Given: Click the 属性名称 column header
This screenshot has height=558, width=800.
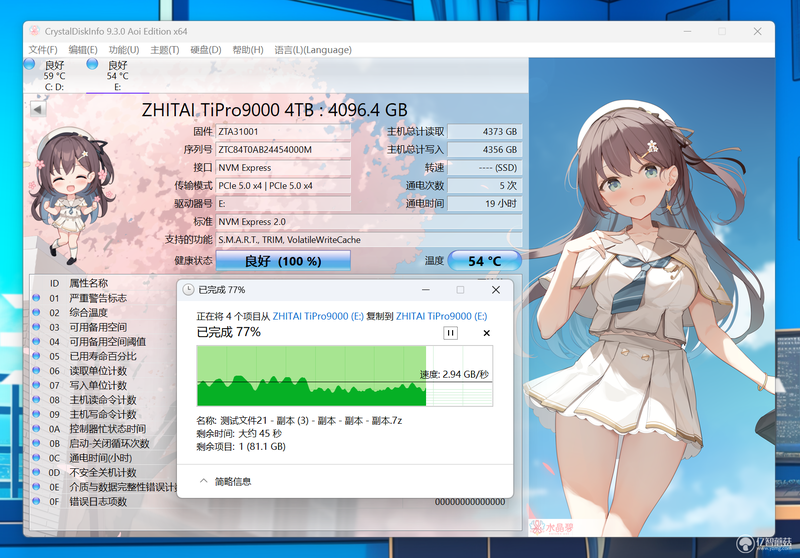Looking at the screenshot, I should (x=89, y=283).
